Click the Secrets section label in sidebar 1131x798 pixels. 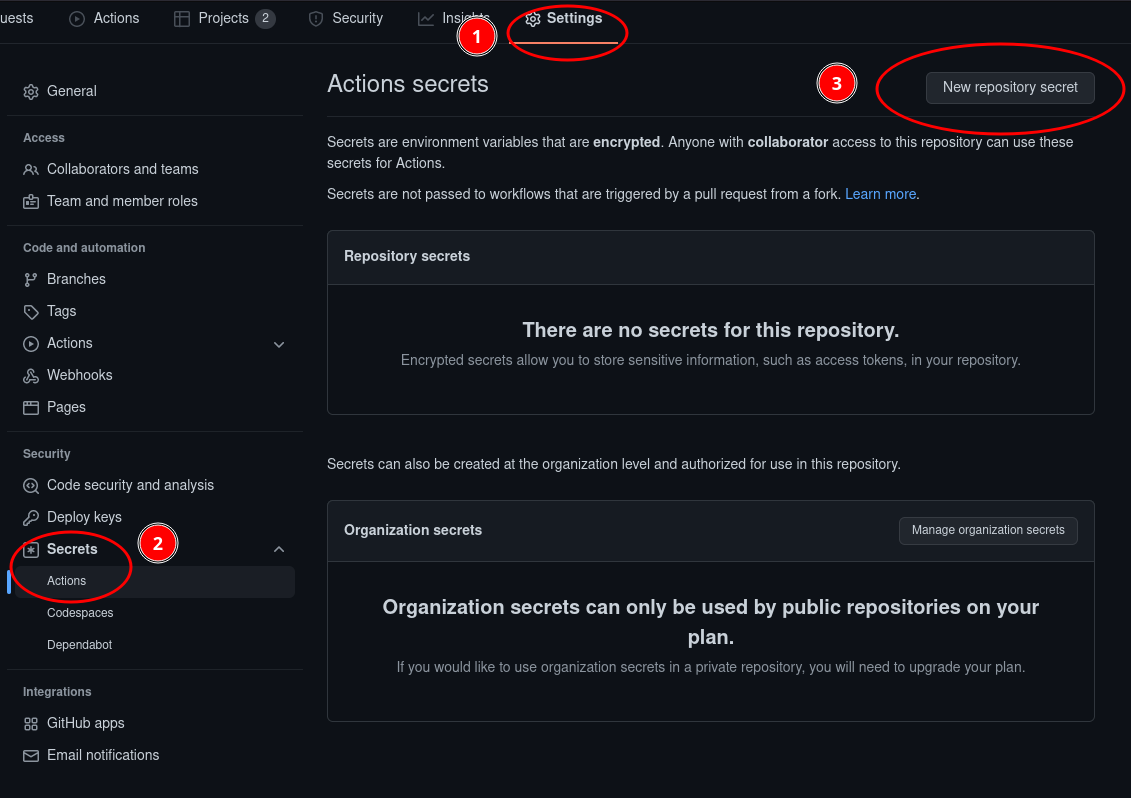pos(72,549)
